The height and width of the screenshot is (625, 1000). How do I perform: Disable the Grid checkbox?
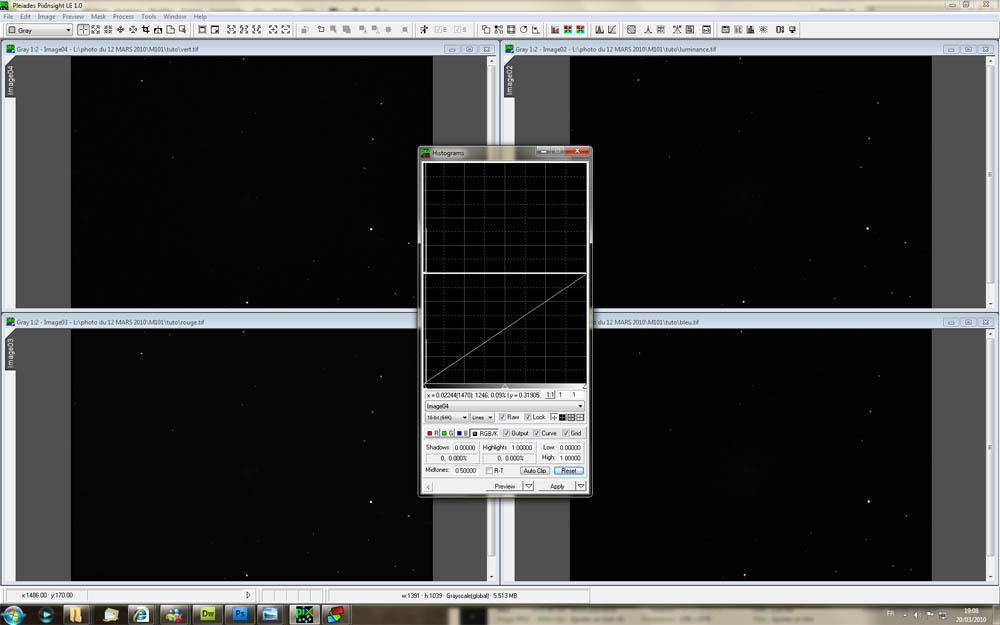pyautogui.click(x=567, y=433)
